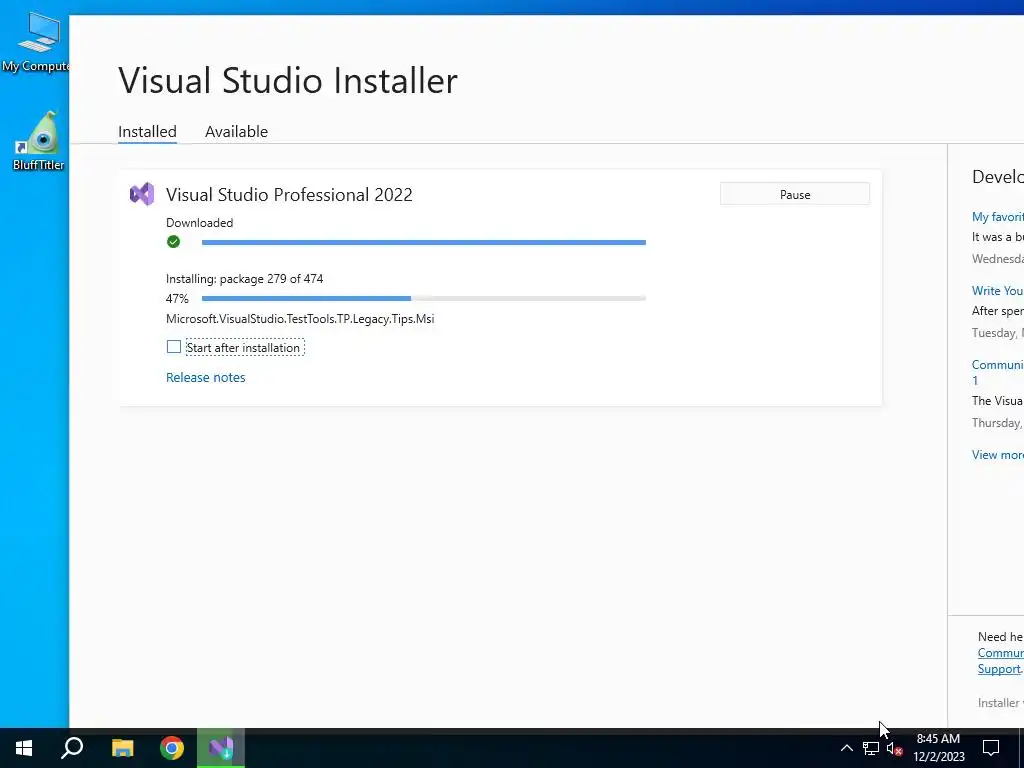Open the Windows Start menu
Image resolution: width=1024 pixels, height=768 pixels.
click(x=24, y=748)
